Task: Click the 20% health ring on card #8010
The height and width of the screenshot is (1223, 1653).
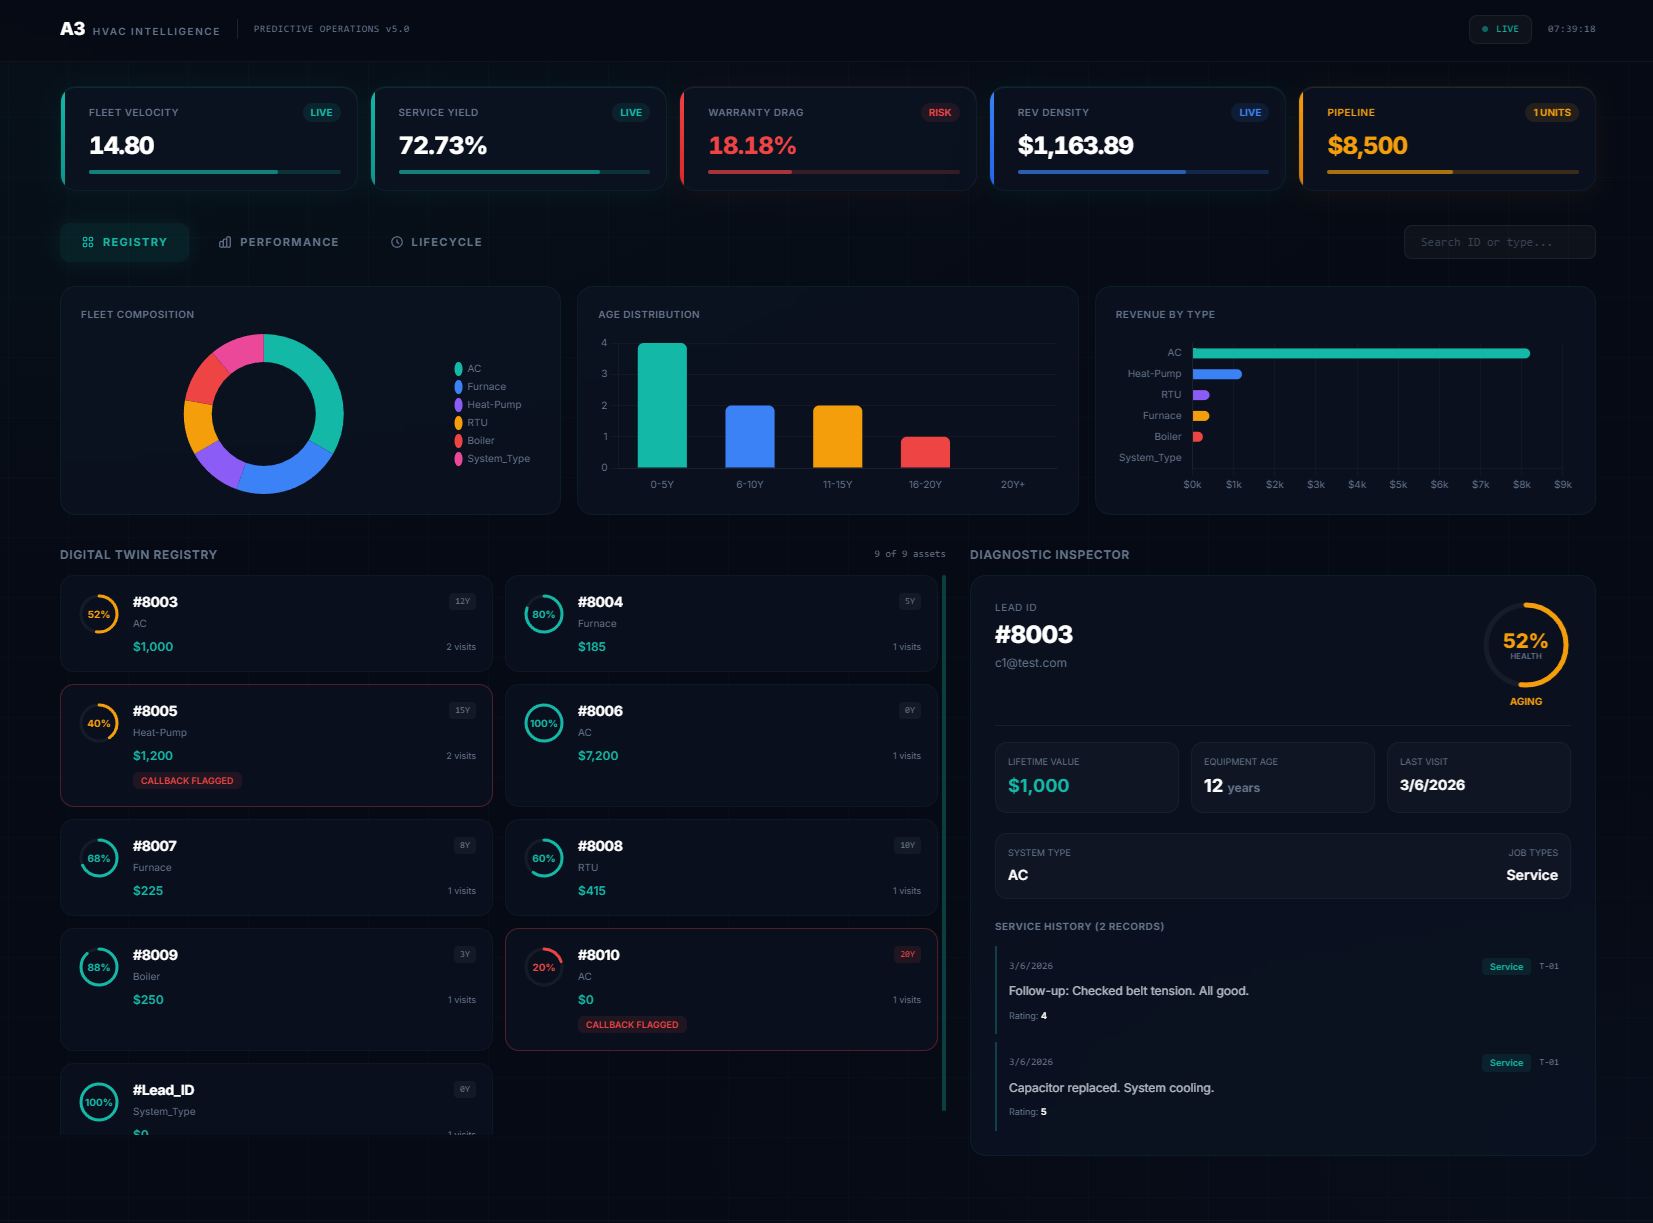Action: click(x=543, y=967)
